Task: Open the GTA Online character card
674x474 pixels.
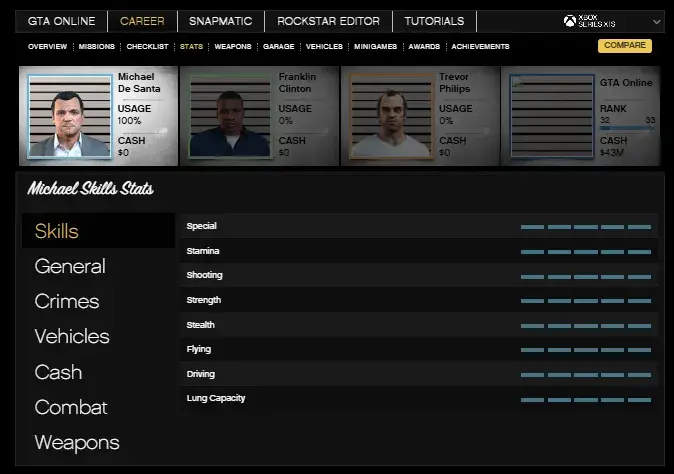Action: (x=582, y=116)
